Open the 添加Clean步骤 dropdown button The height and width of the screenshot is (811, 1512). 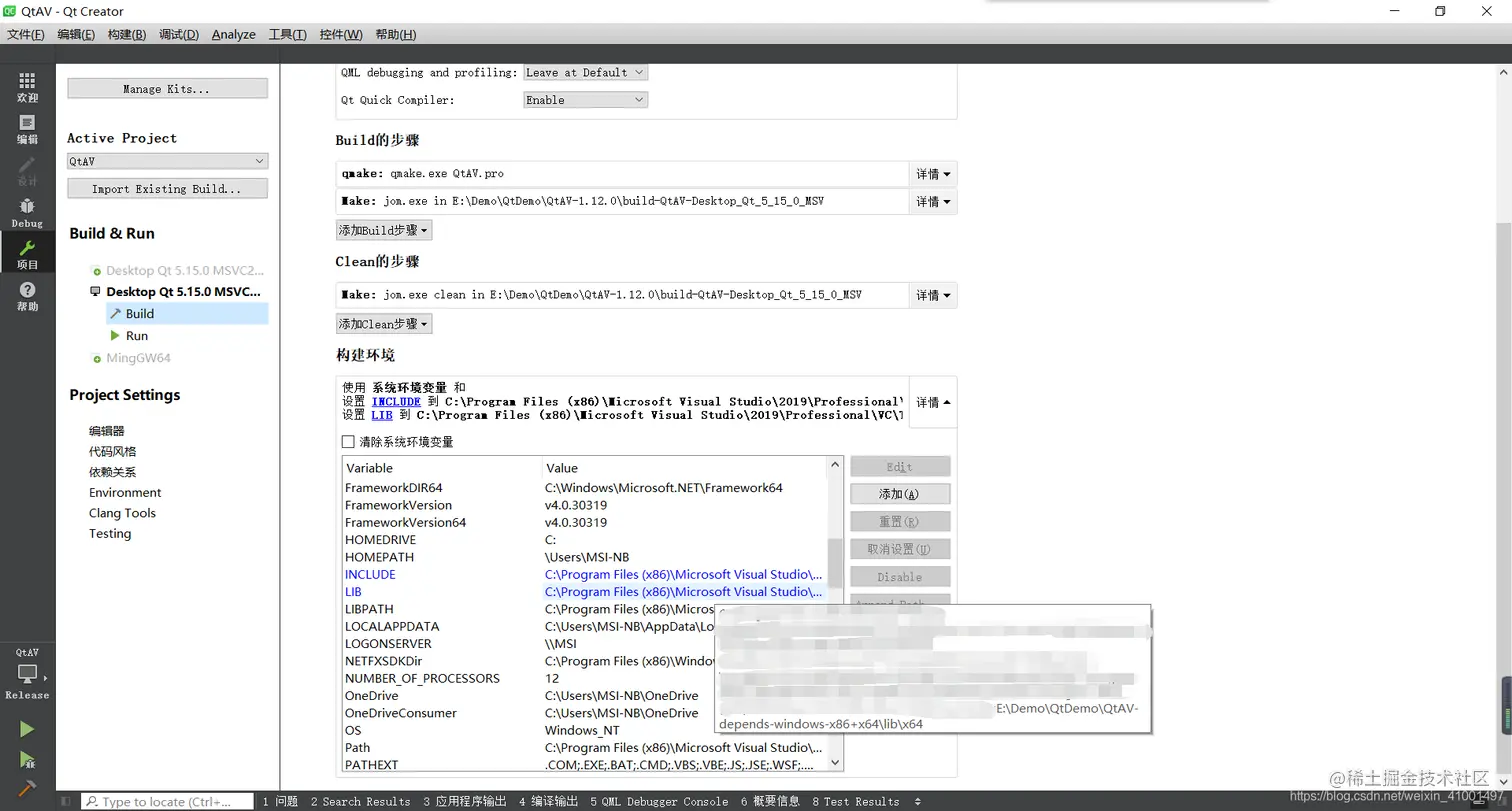[384, 324]
